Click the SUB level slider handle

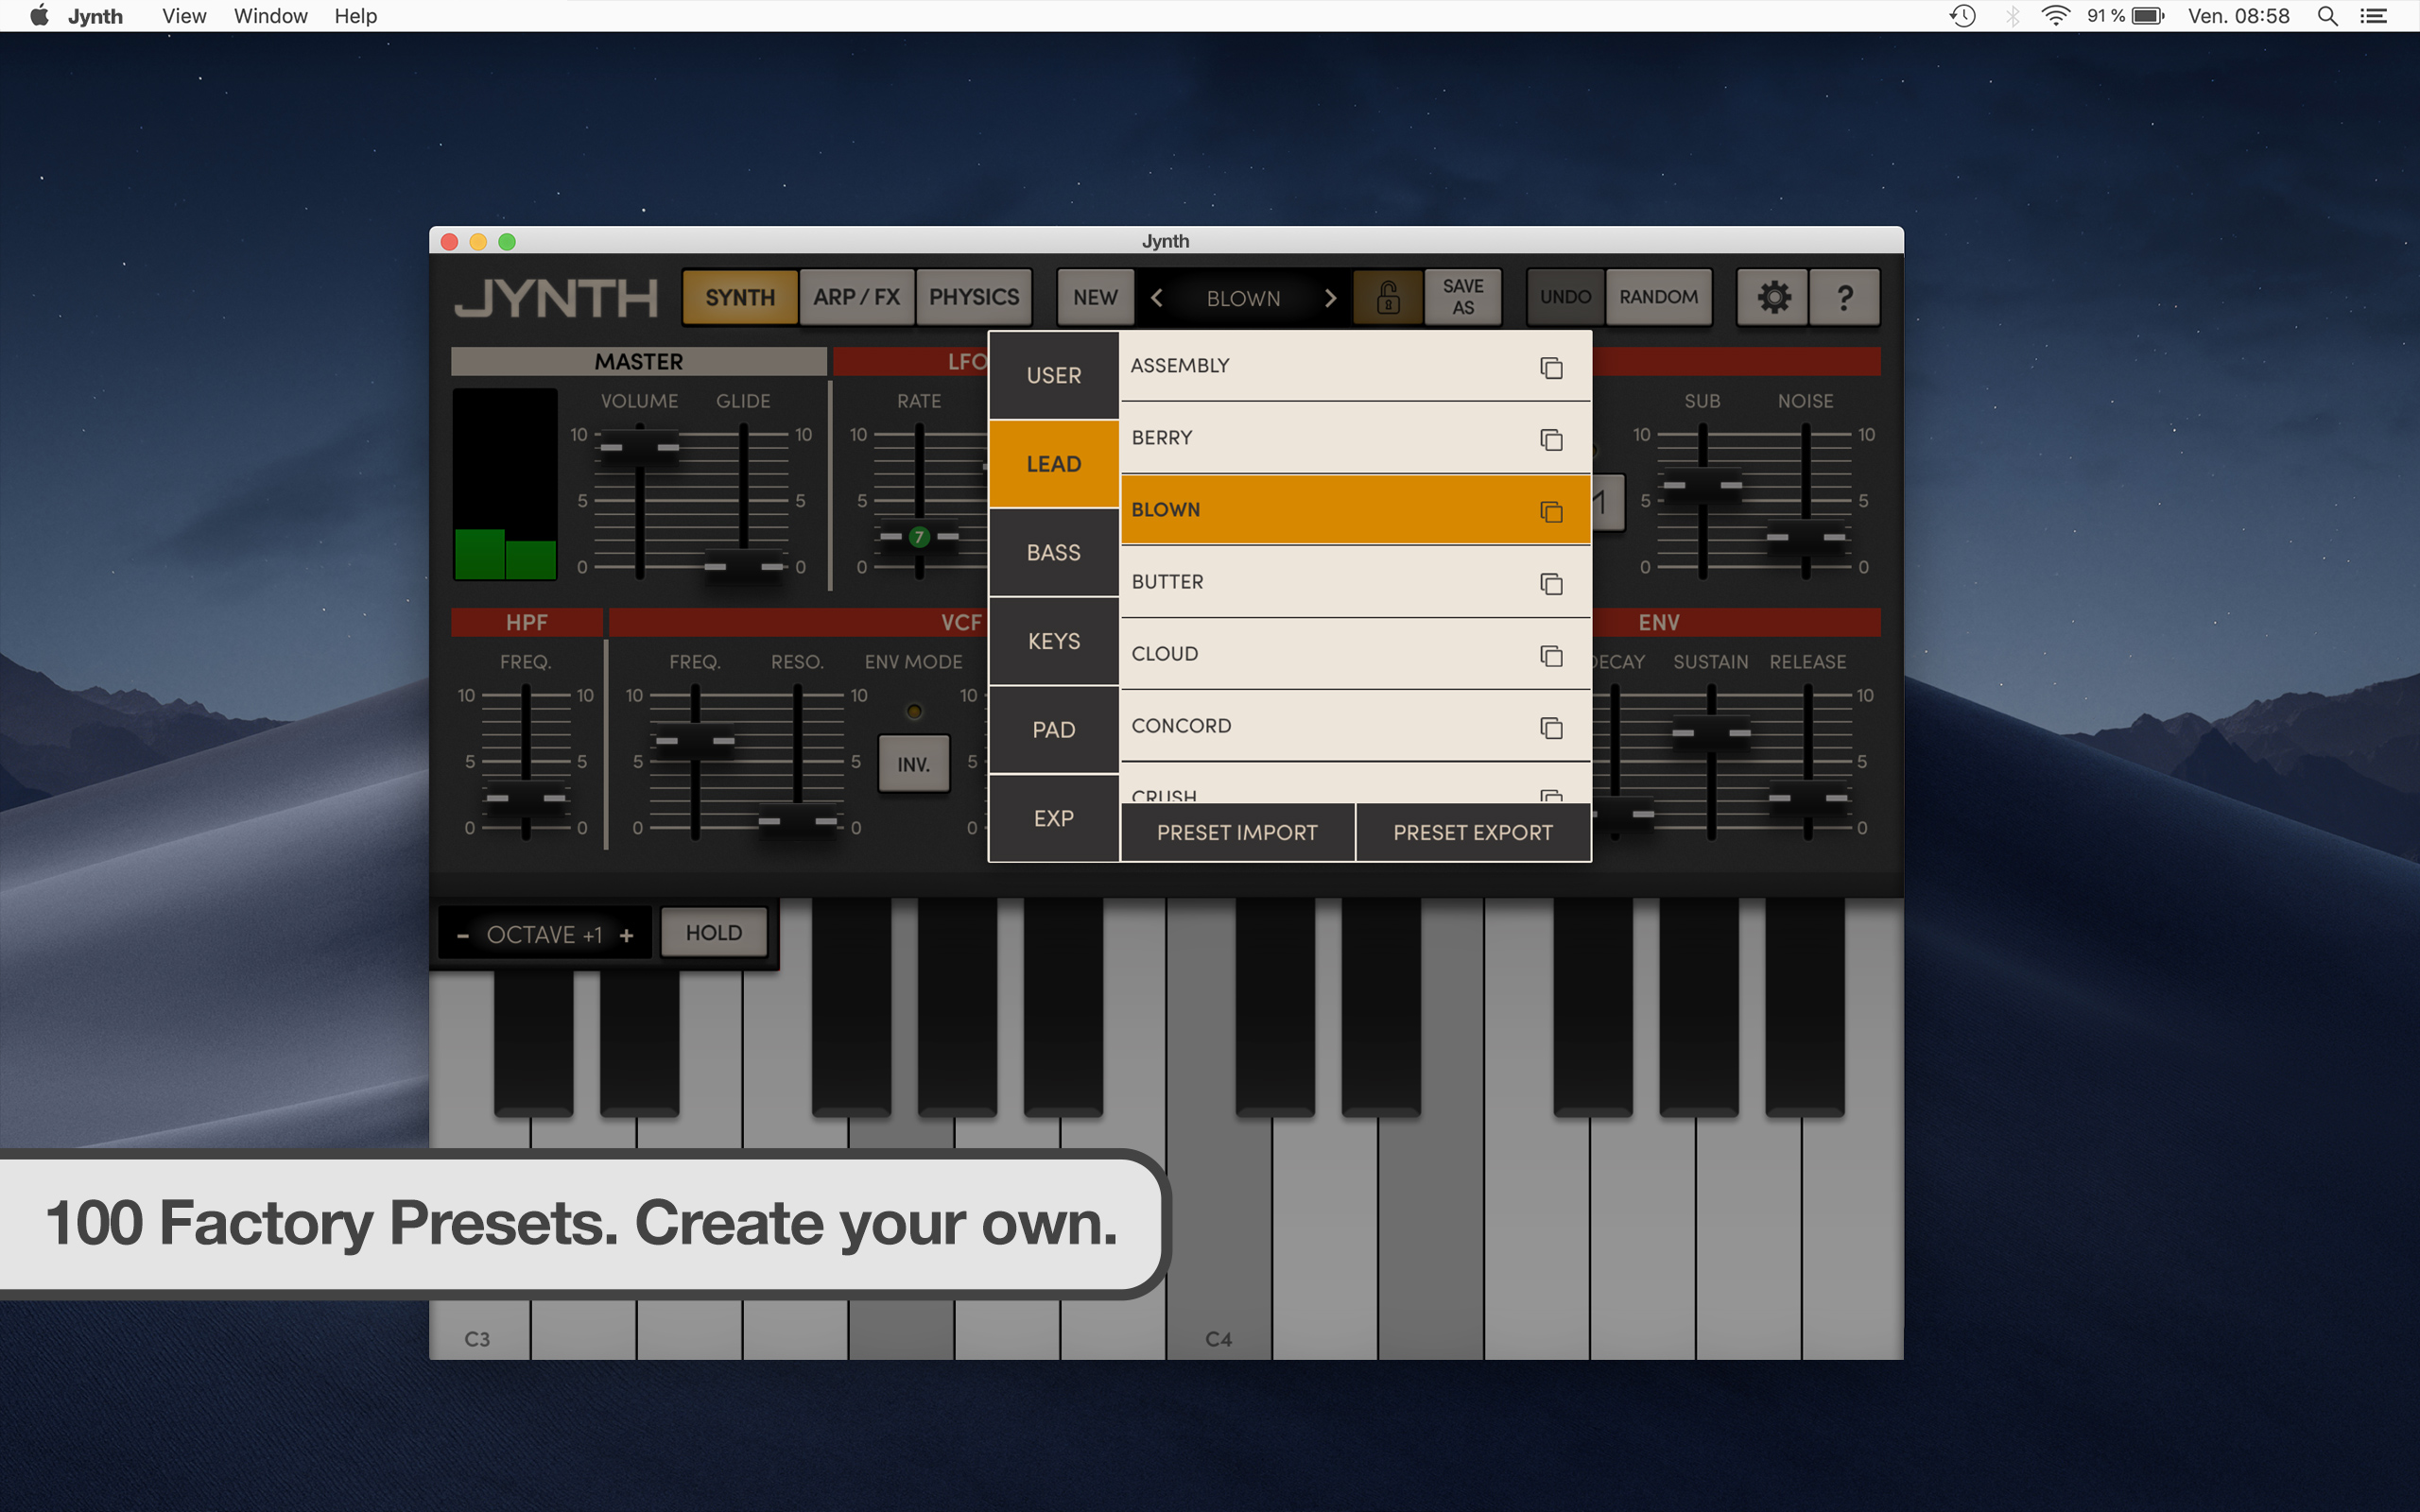1702,485
